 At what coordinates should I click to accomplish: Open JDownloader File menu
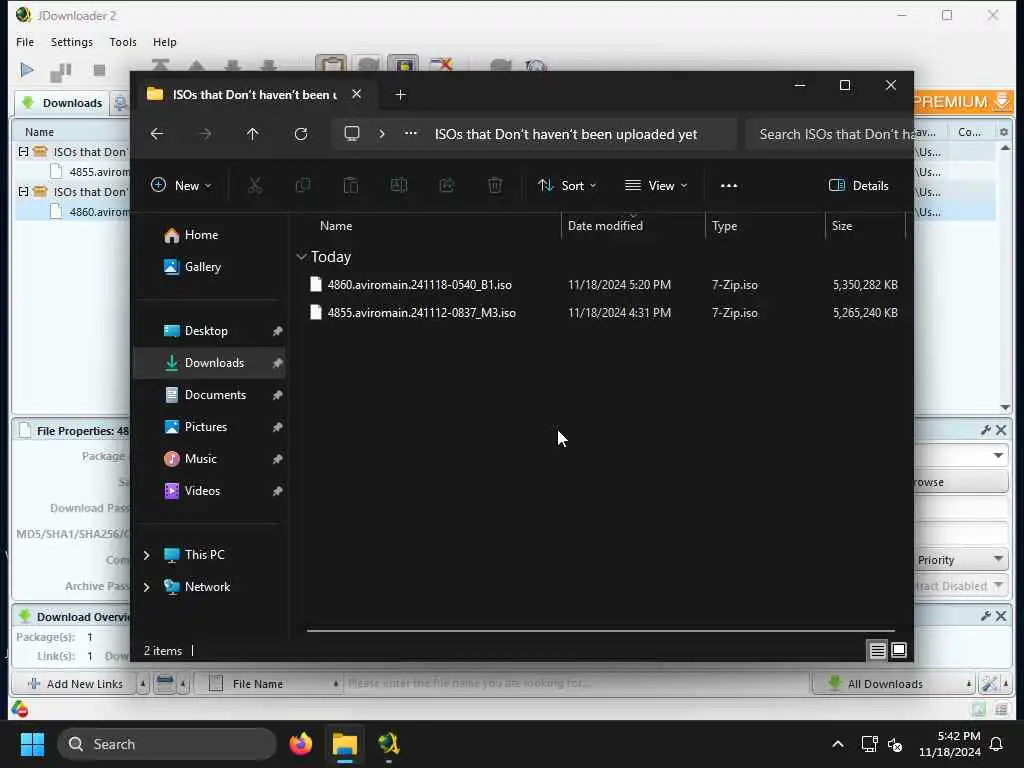tap(25, 42)
